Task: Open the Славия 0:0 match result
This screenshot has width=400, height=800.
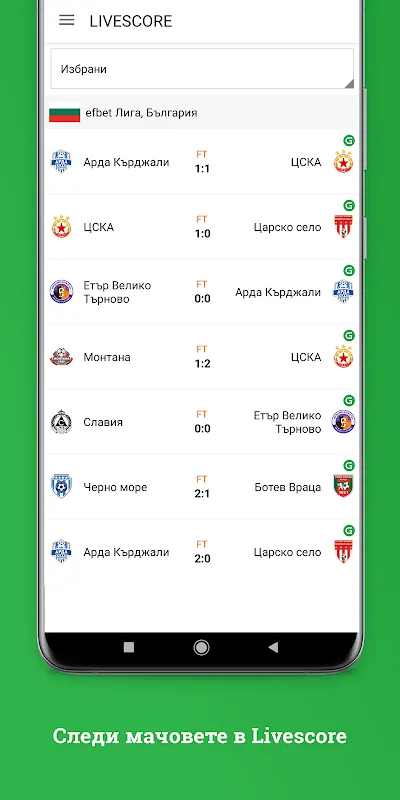Action: [x=202, y=422]
